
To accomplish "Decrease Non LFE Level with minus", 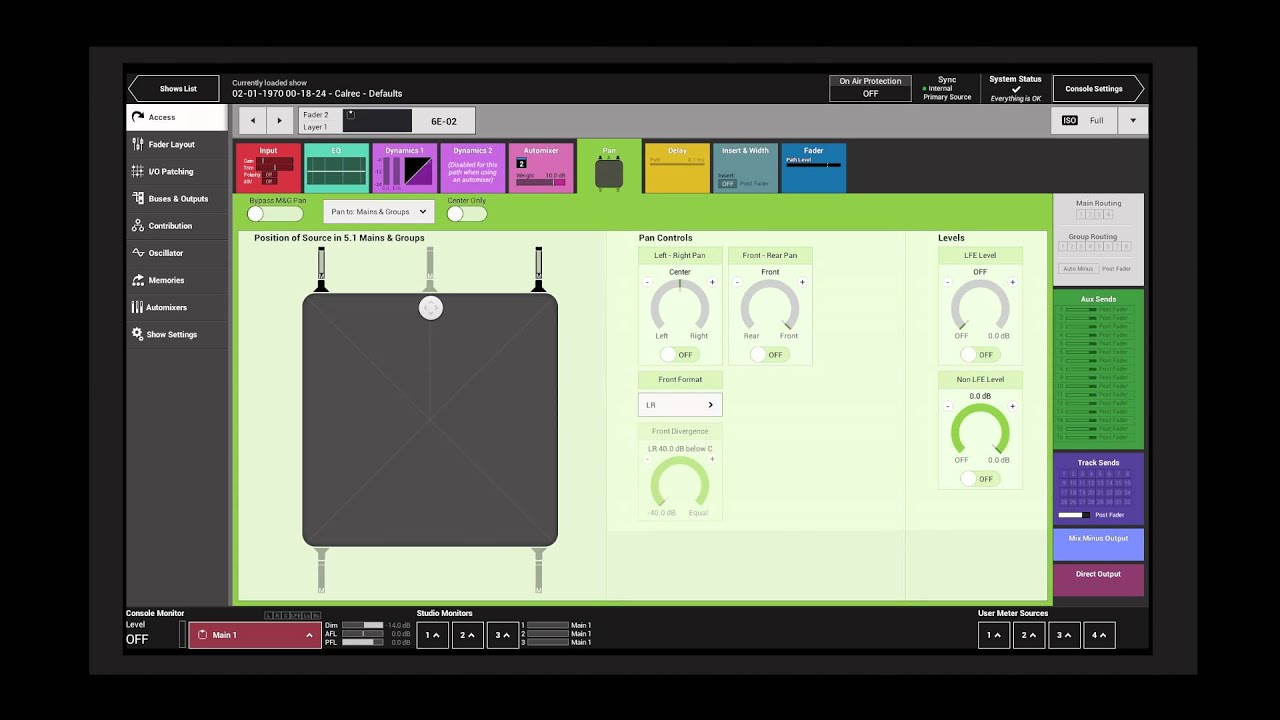I will click(947, 407).
